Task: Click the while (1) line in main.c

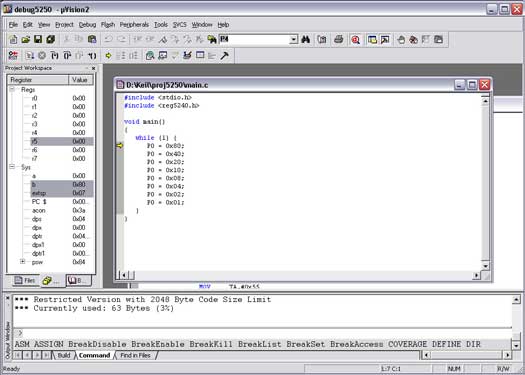Action: (x=156, y=138)
